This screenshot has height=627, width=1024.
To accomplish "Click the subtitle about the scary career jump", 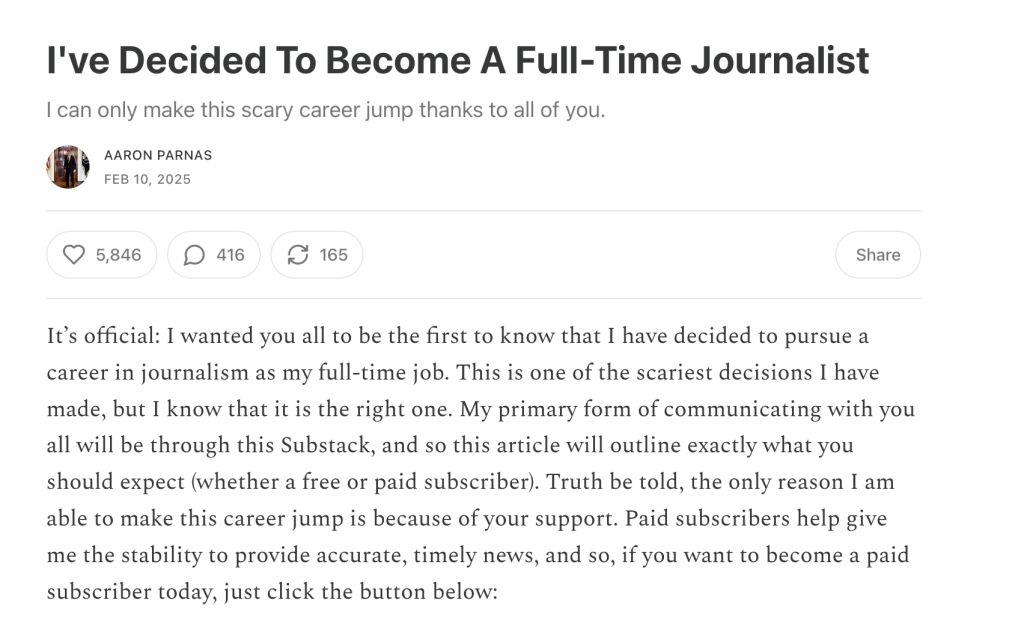I will pyautogui.click(x=326, y=110).
